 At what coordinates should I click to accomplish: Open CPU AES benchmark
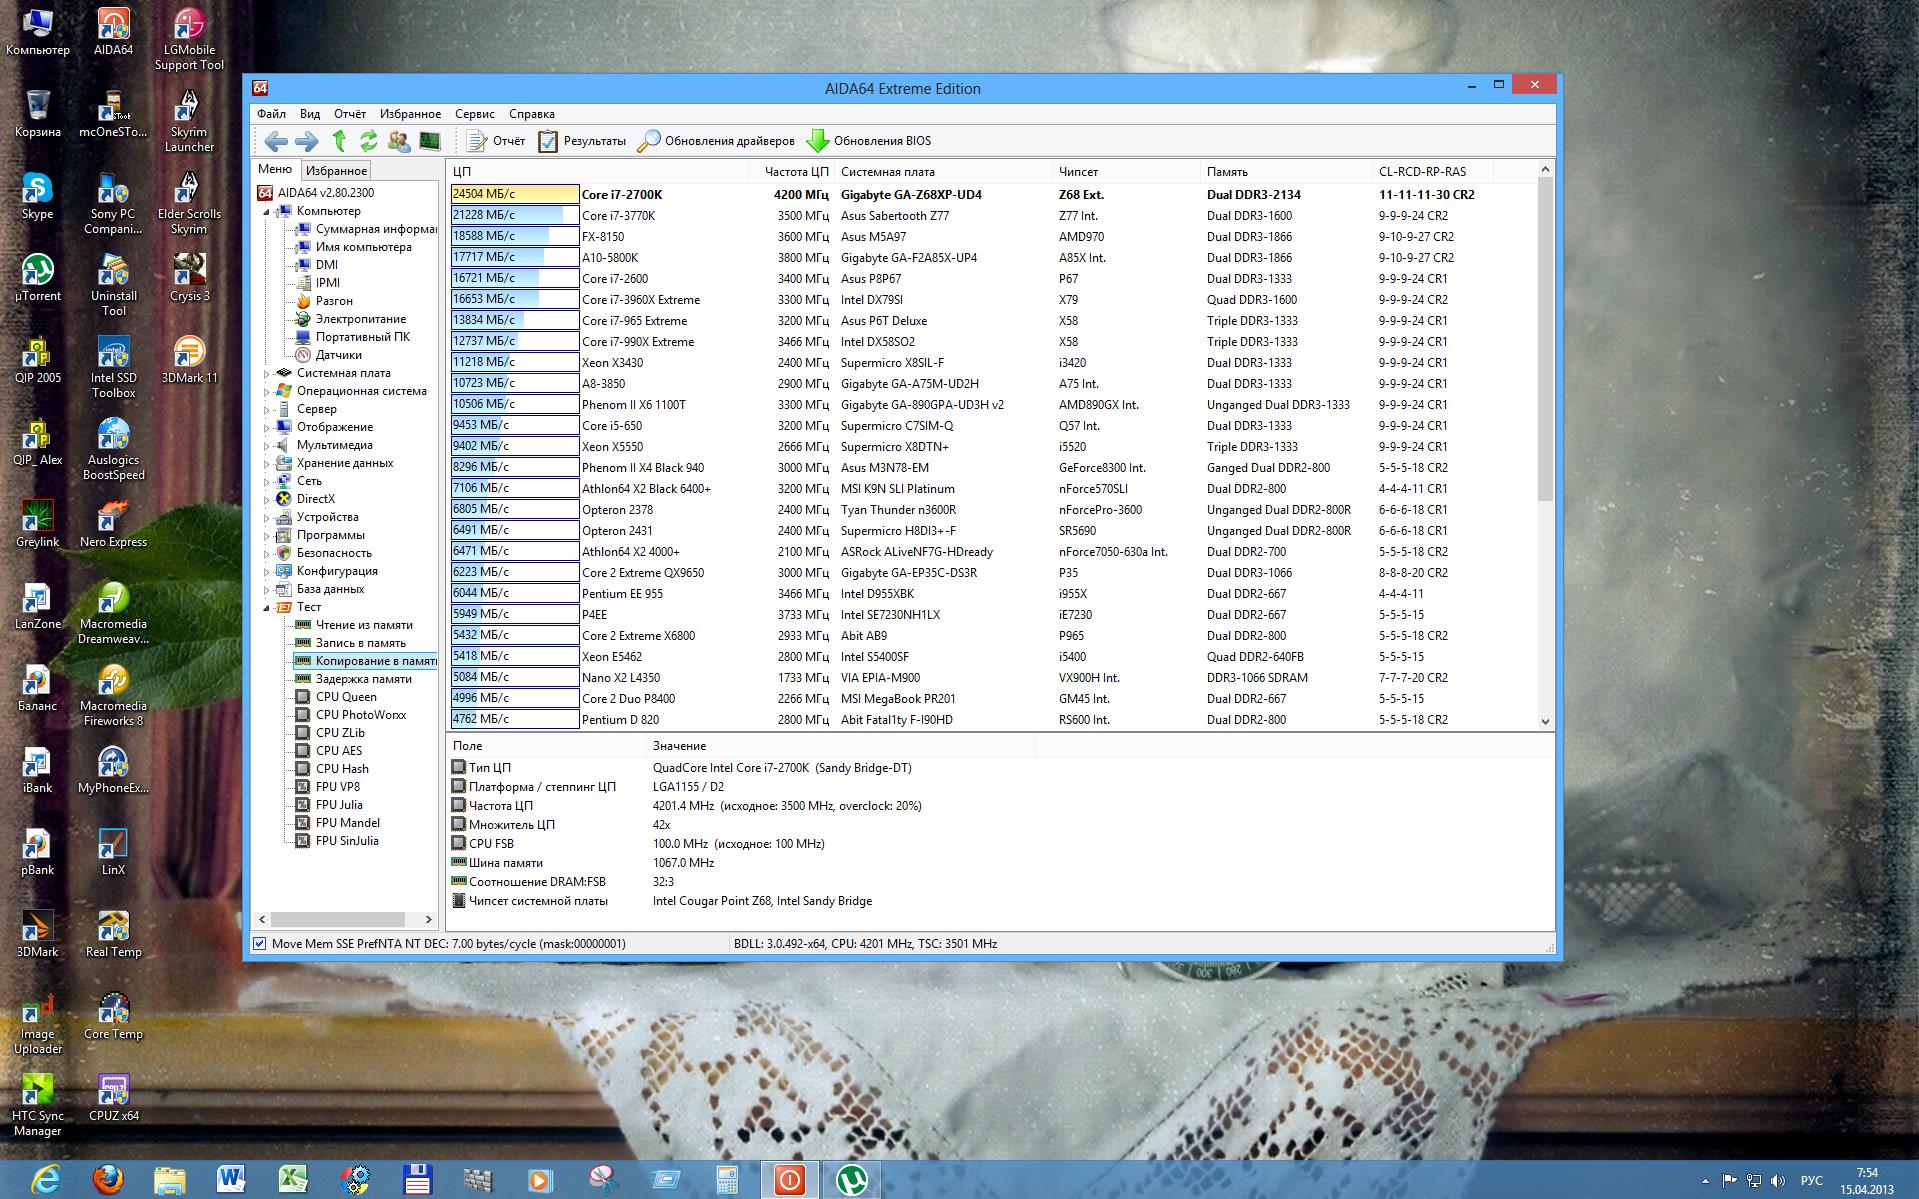pyautogui.click(x=339, y=751)
